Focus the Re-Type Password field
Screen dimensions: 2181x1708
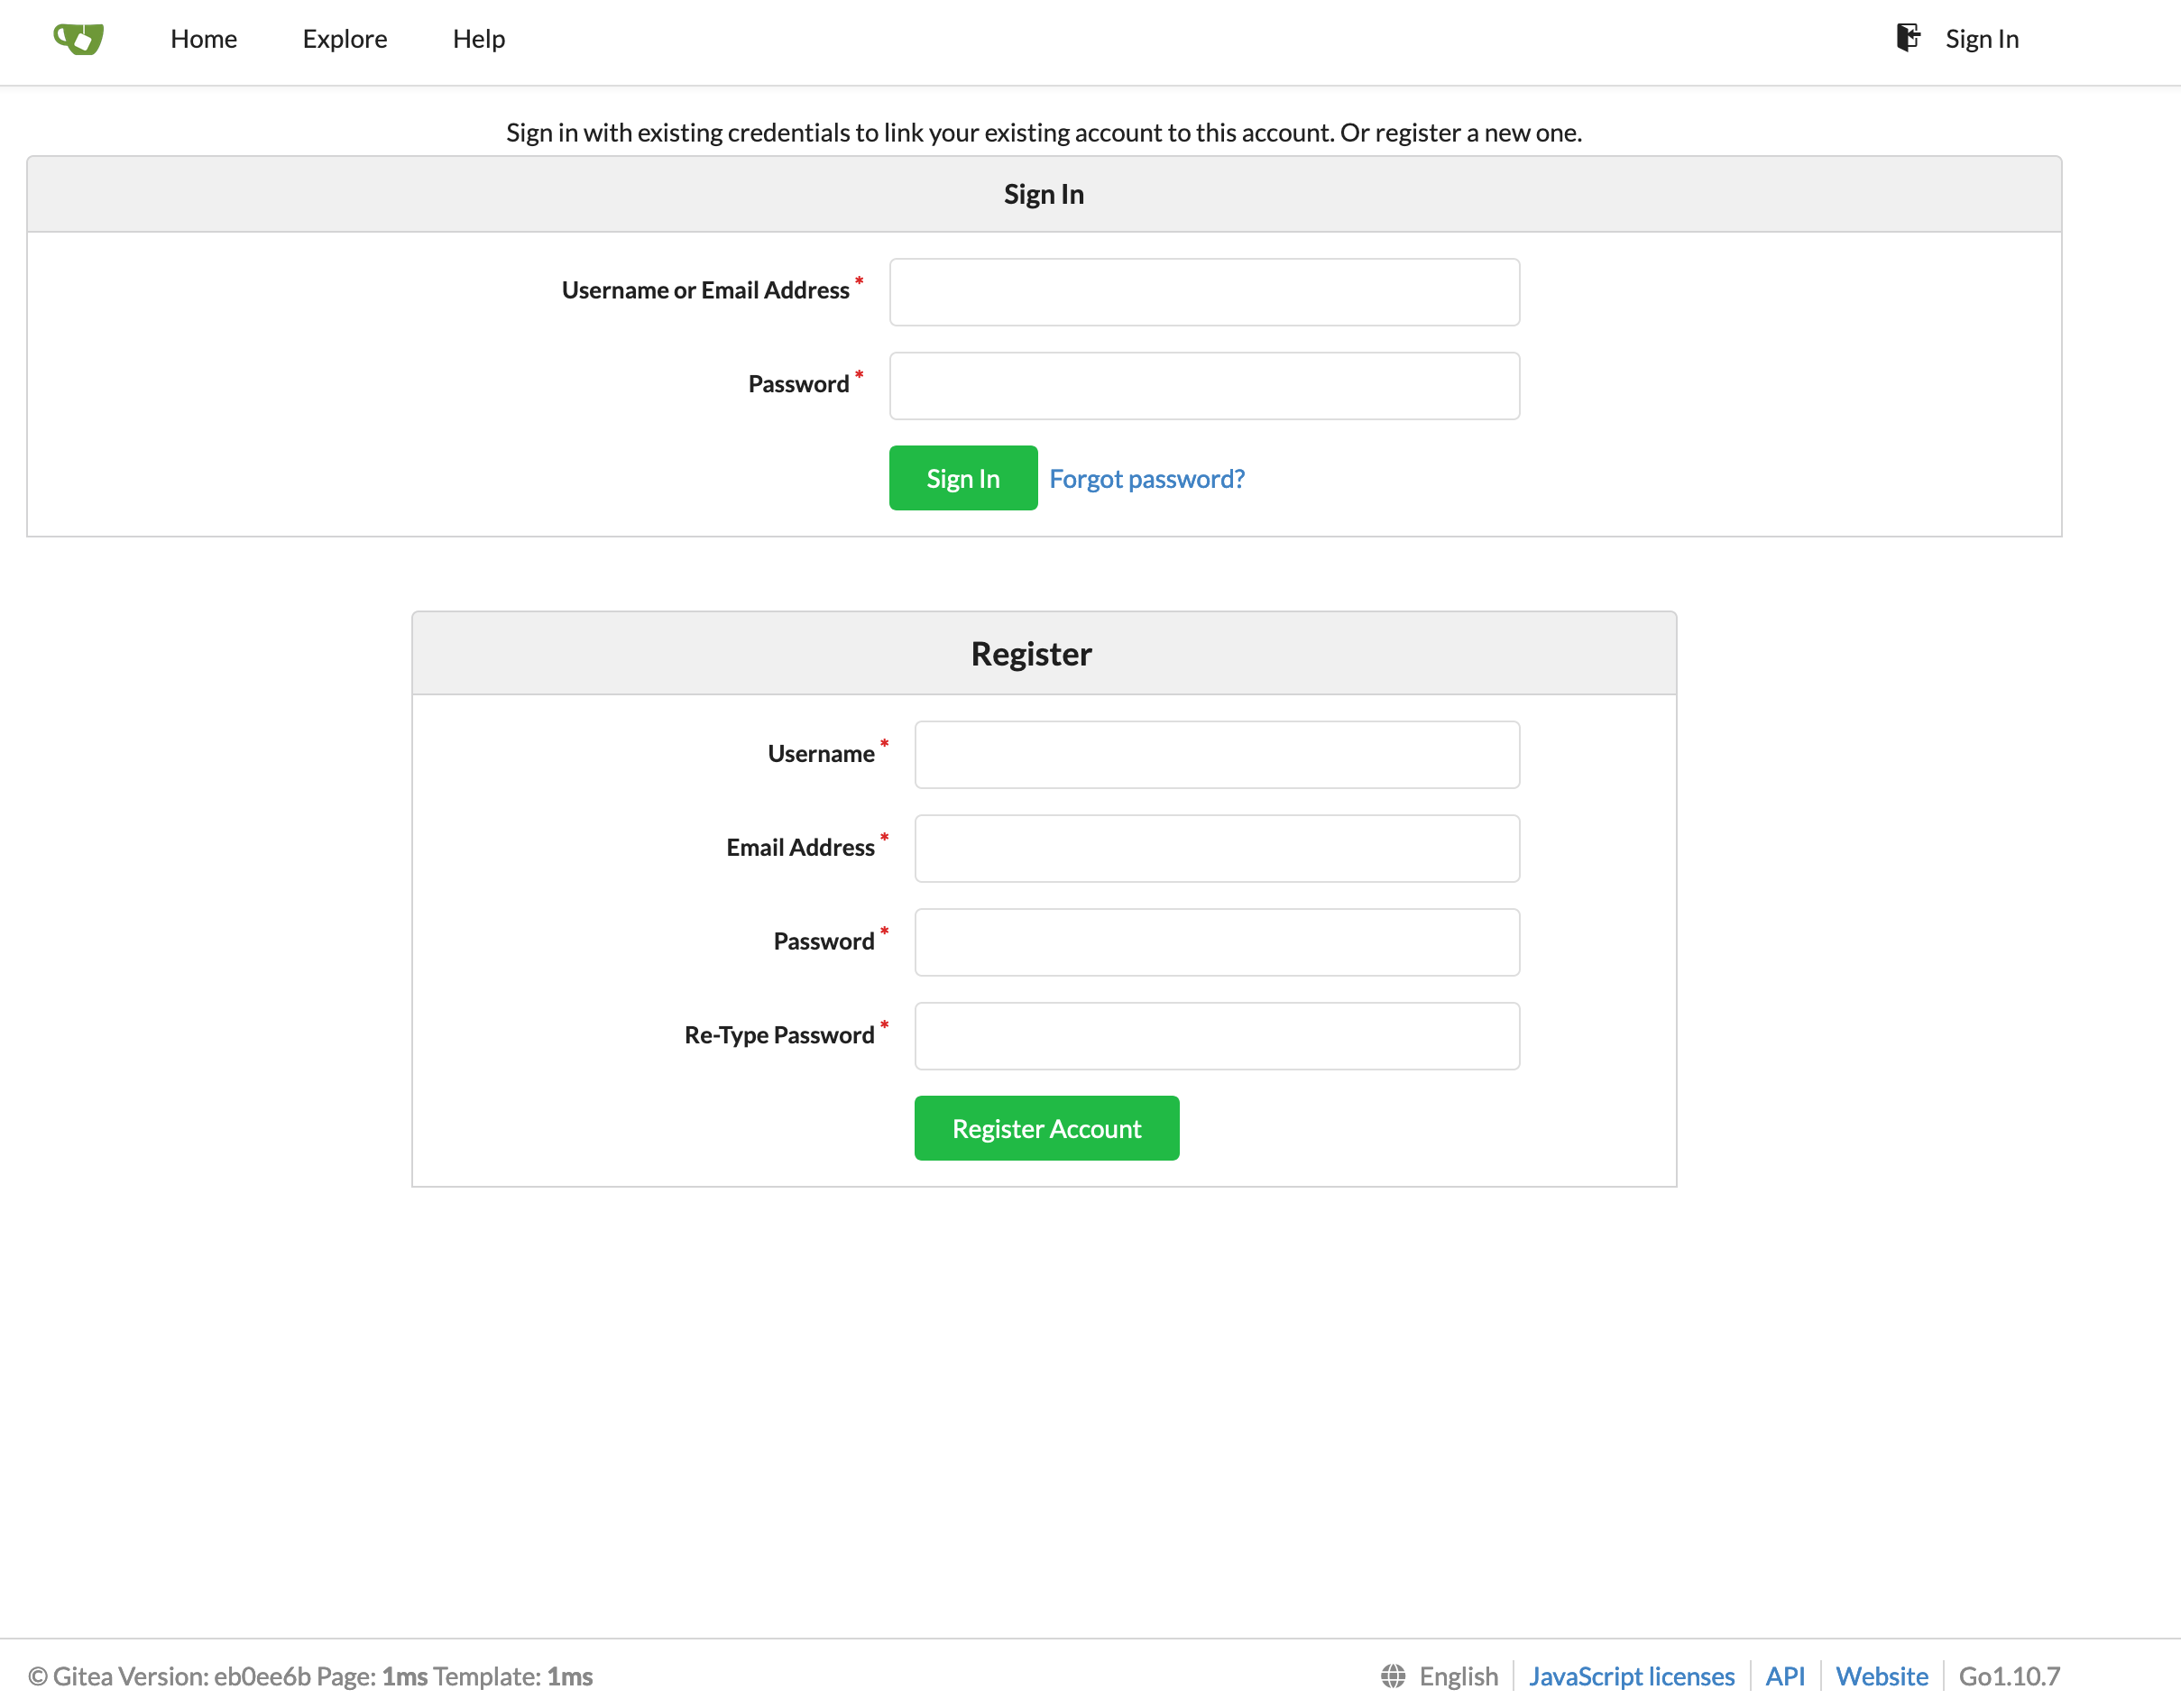[1216, 1036]
